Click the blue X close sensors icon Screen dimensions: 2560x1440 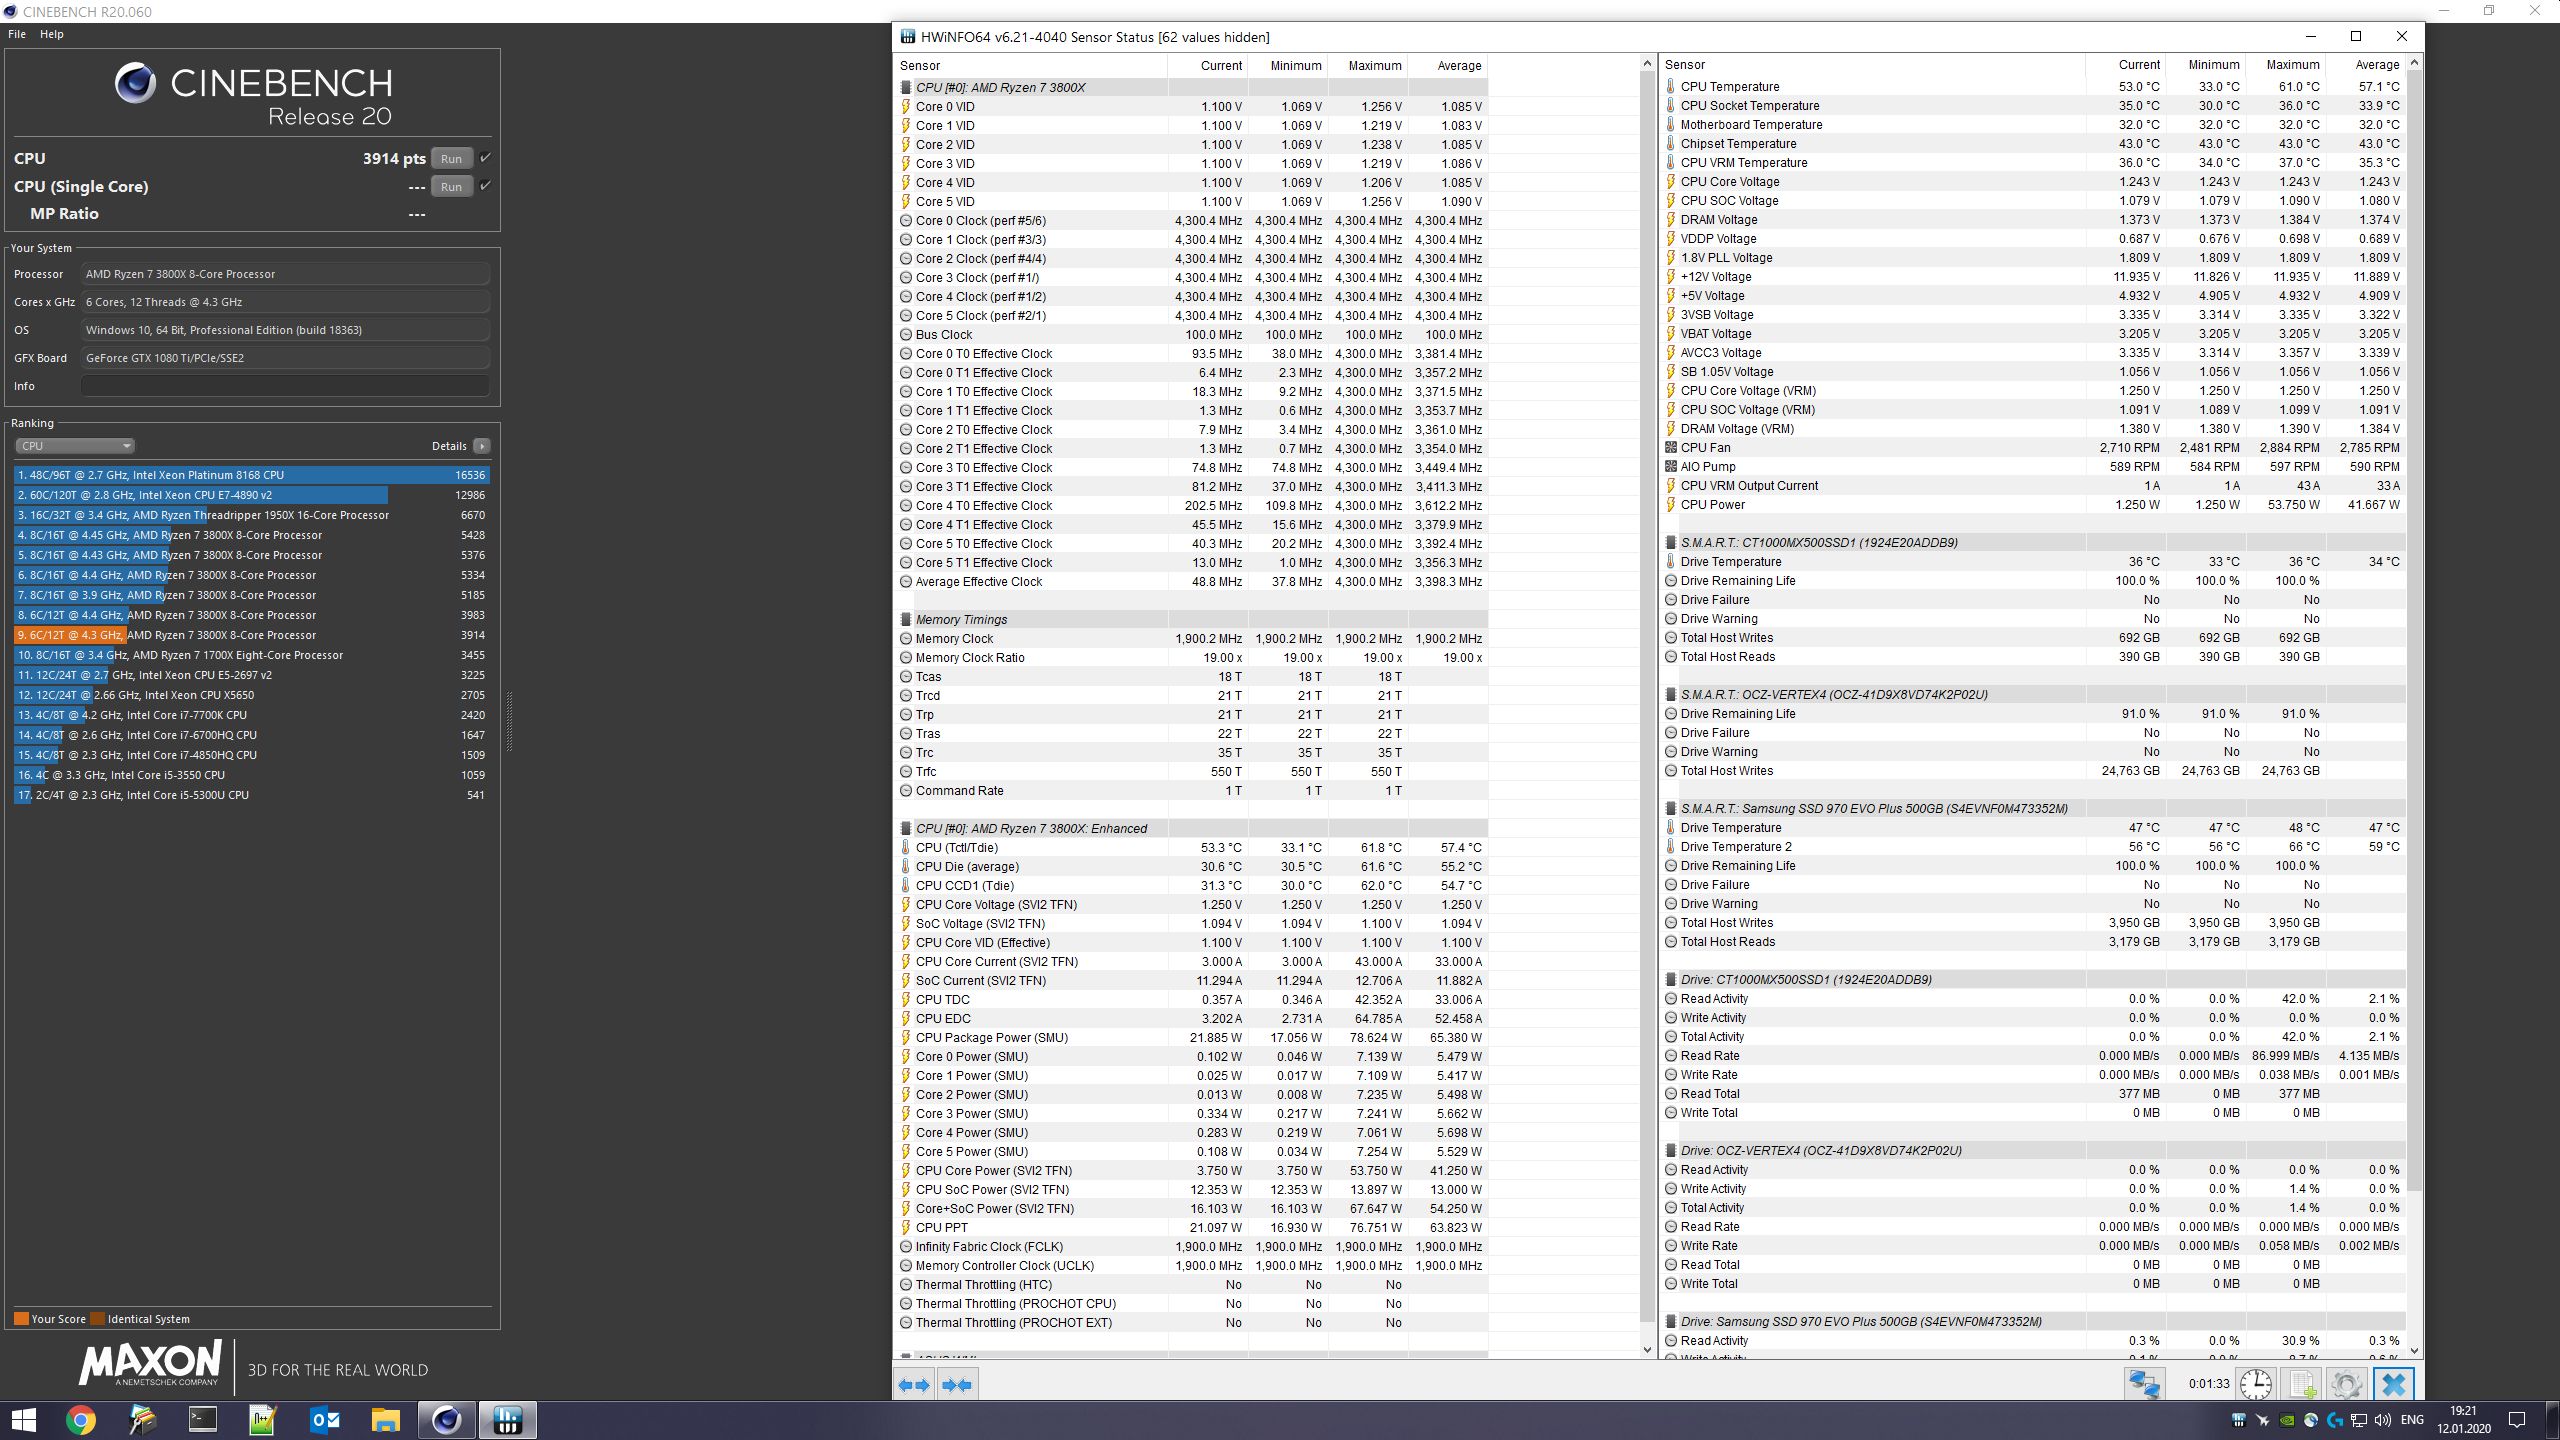point(2393,1385)
